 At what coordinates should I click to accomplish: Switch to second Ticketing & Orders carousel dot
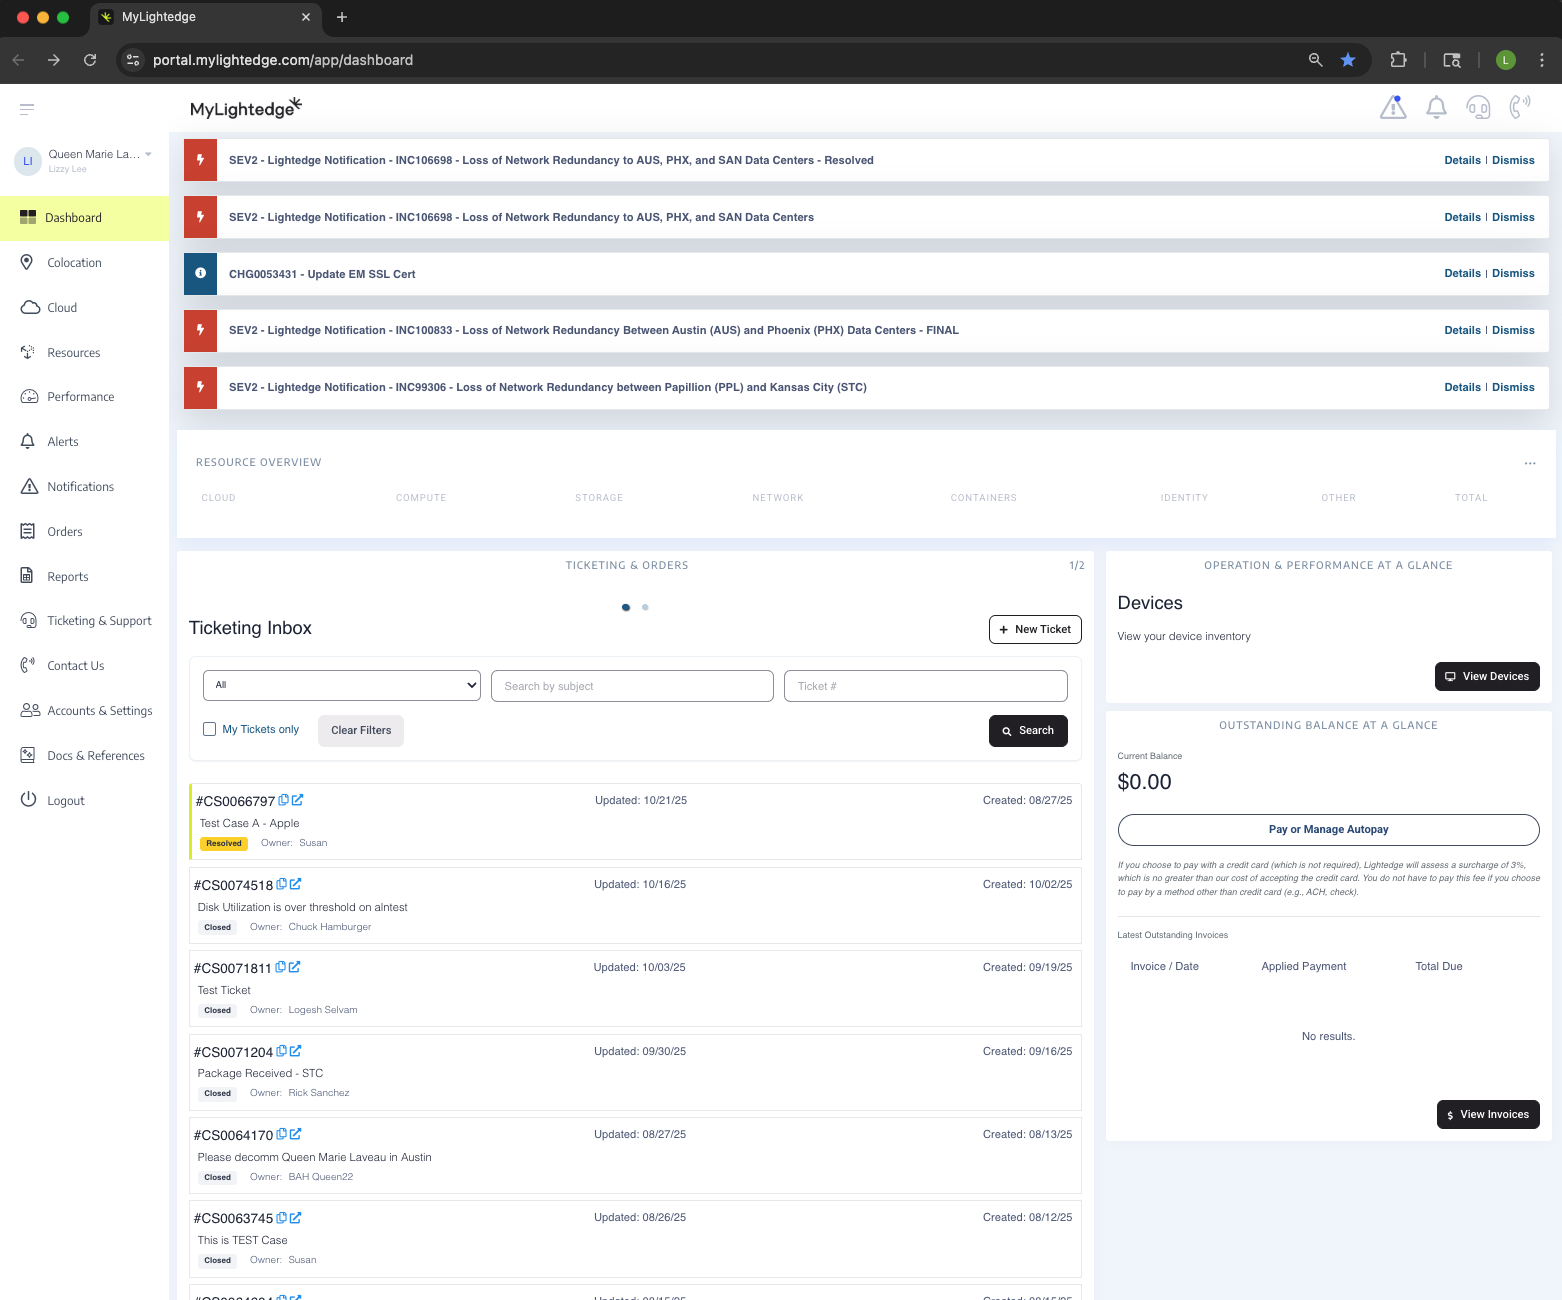[645, 607]
